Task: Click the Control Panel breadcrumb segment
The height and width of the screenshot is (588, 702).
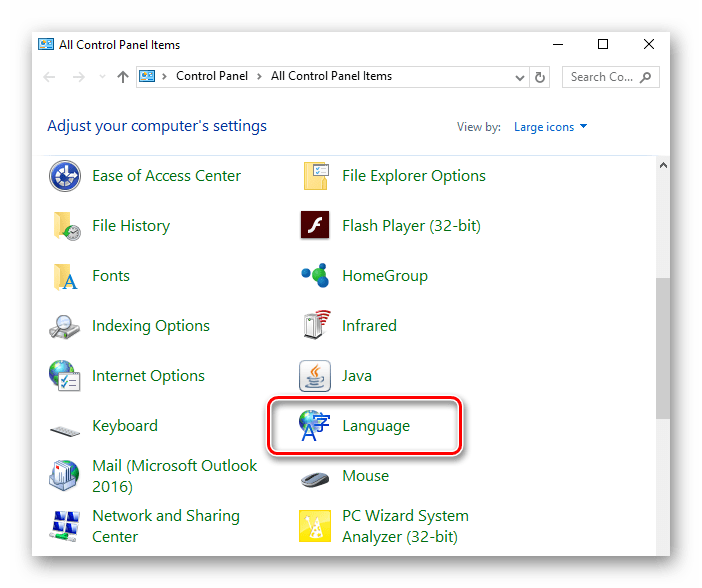Action: click(213, 77)
